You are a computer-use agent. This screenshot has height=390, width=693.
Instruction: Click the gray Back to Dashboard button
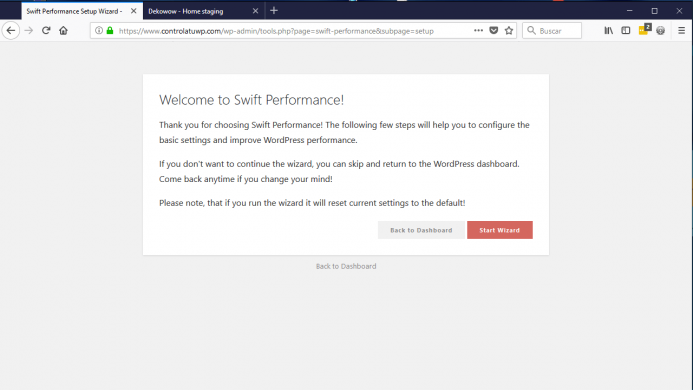click(421, 230)
